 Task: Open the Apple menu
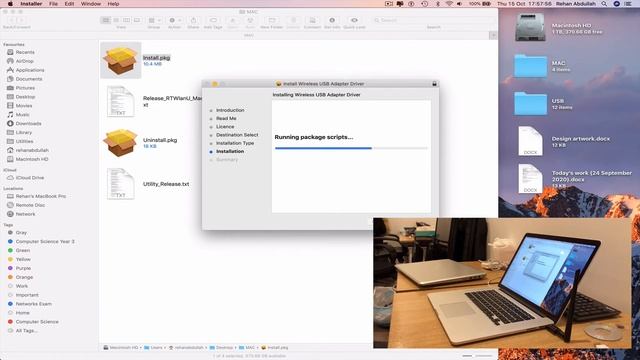(10, 4)
